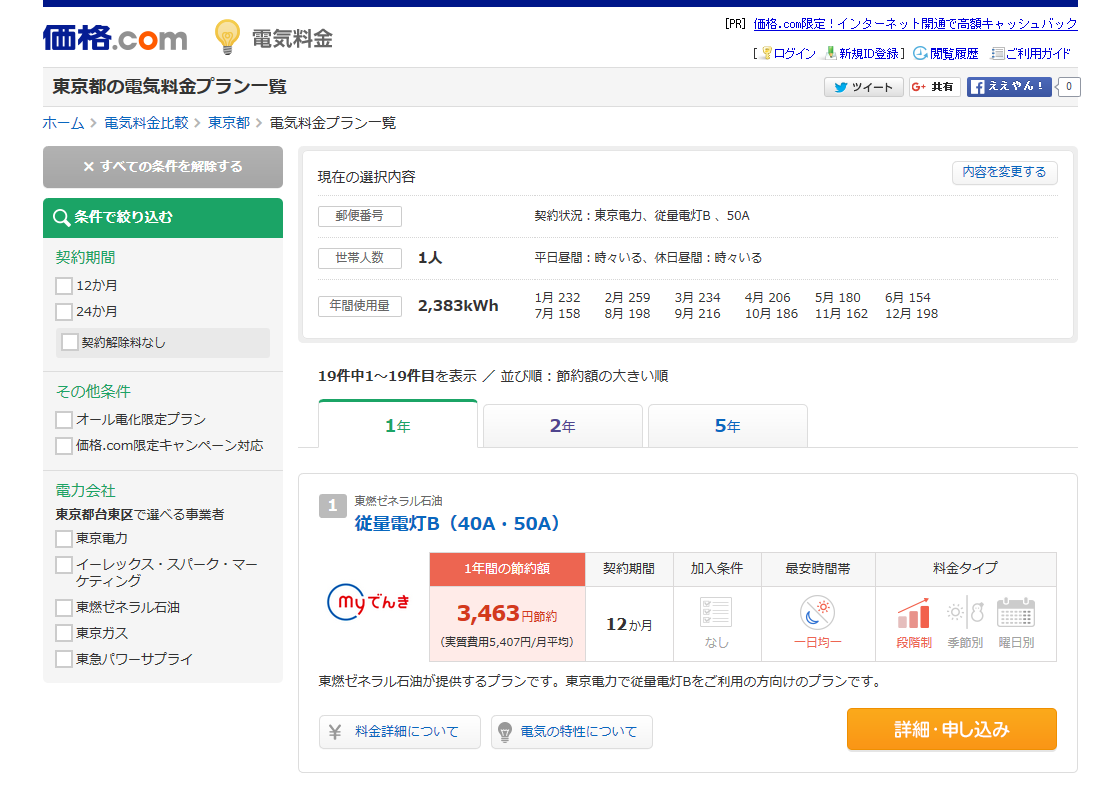The image size is (1120, 790).
Task: Open the 東京都 breadcrumb link
Action: (229, 123)
